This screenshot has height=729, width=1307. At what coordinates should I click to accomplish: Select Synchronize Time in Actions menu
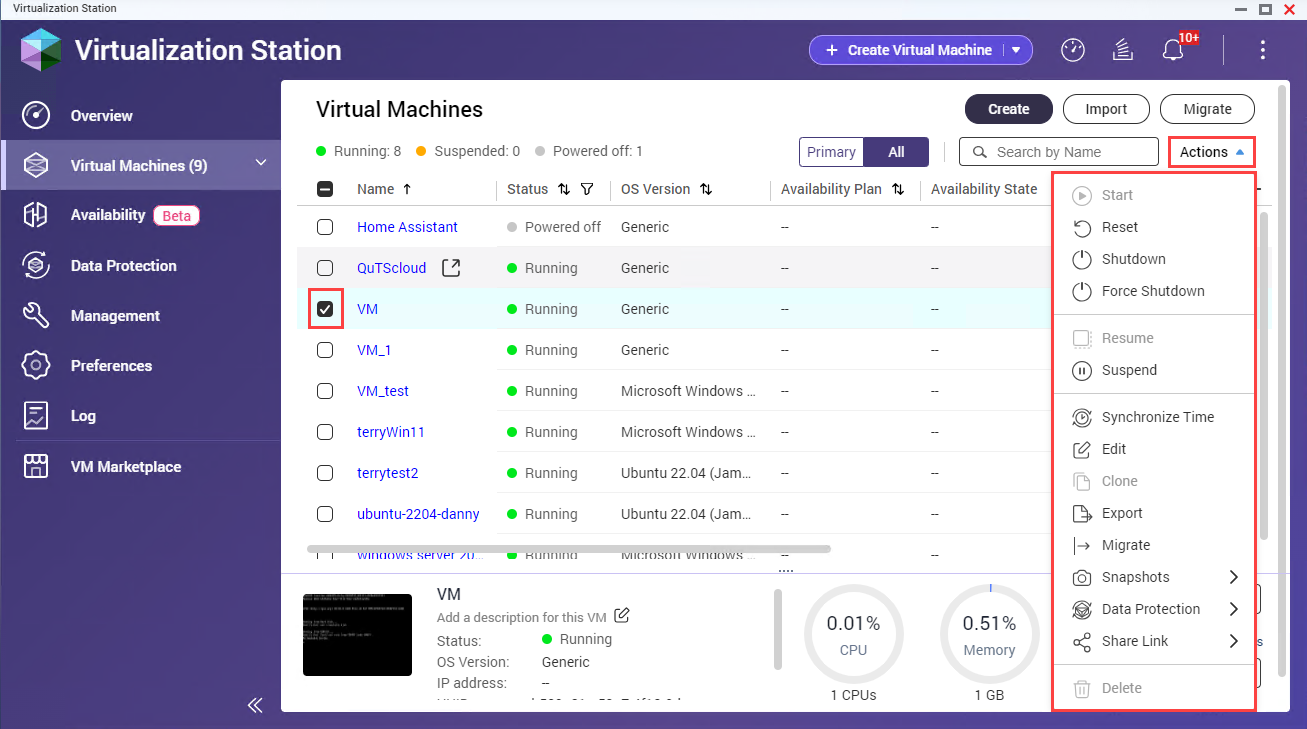[1157, 417]
